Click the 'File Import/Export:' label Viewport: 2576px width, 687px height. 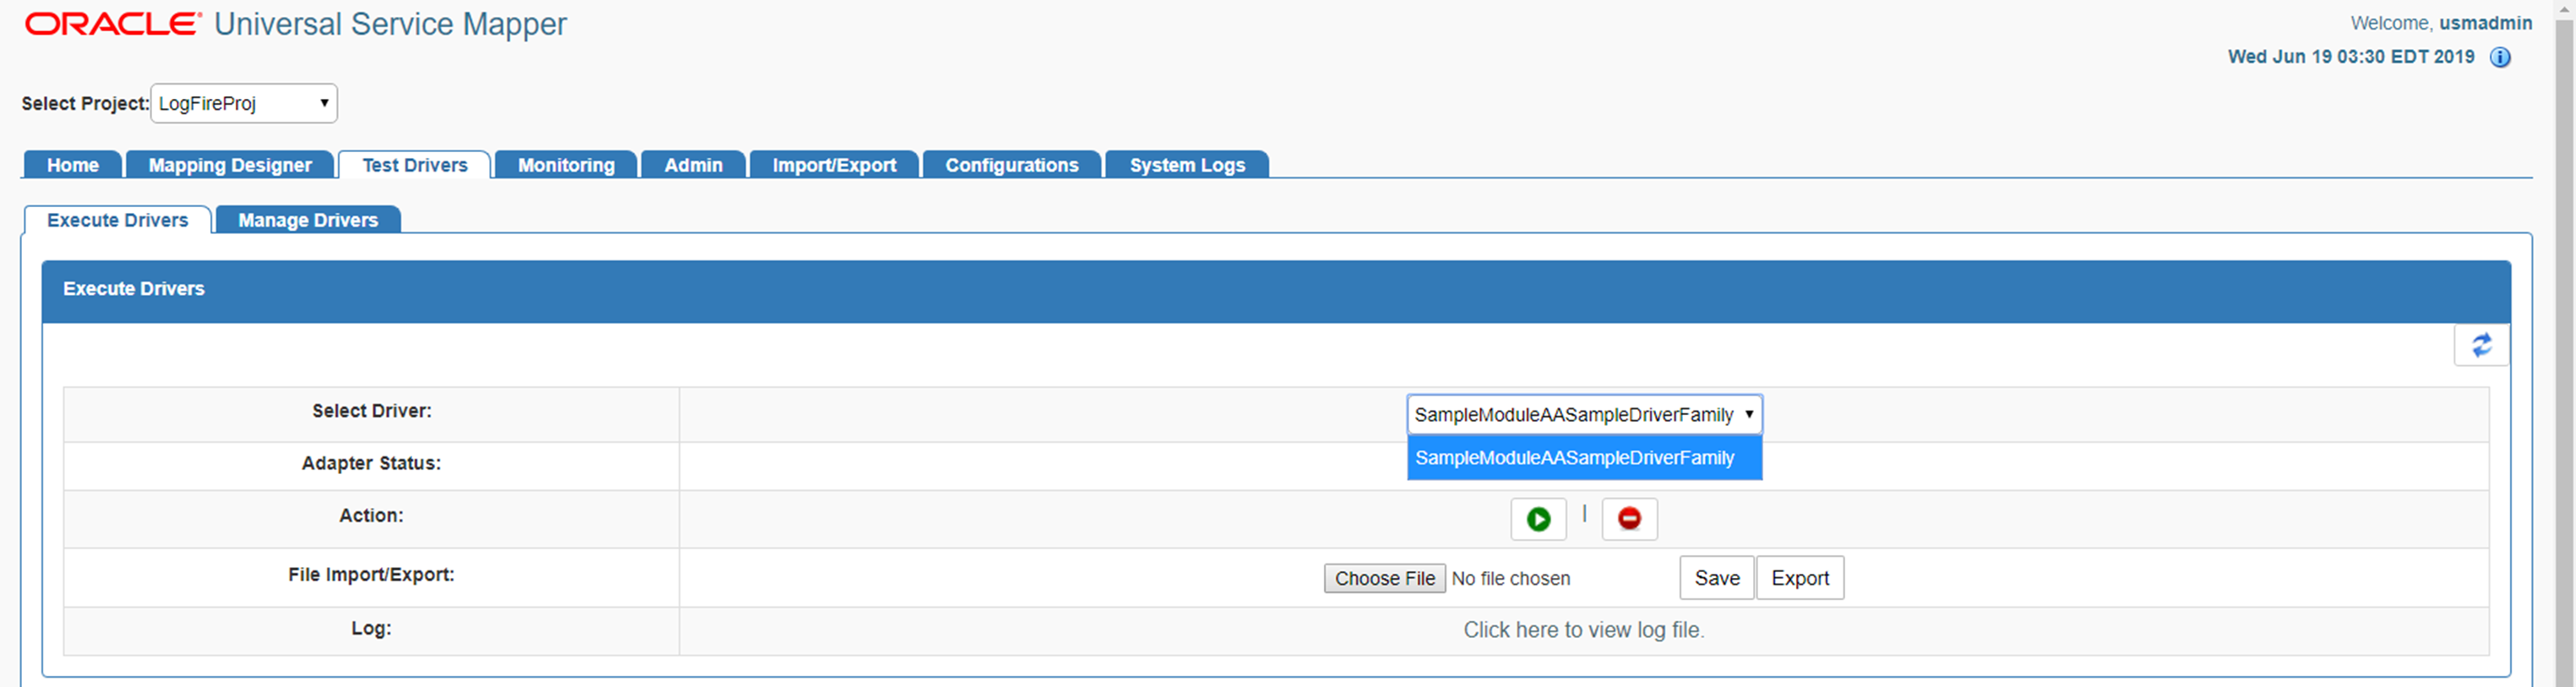tap(371, 575)
